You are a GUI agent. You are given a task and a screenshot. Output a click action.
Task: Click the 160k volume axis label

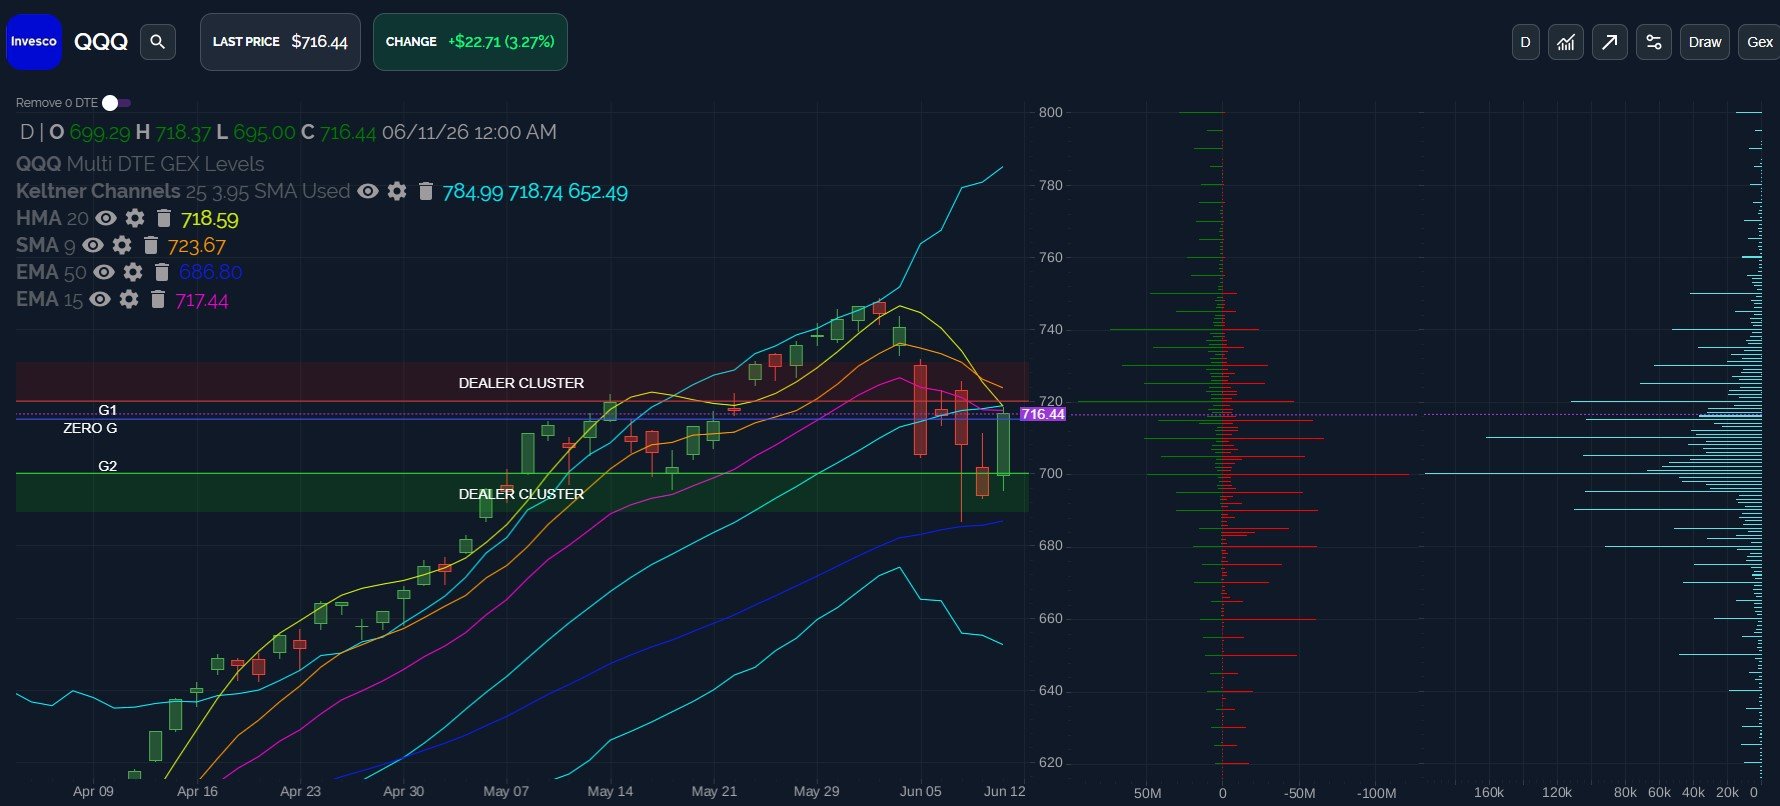(1489, 792)
